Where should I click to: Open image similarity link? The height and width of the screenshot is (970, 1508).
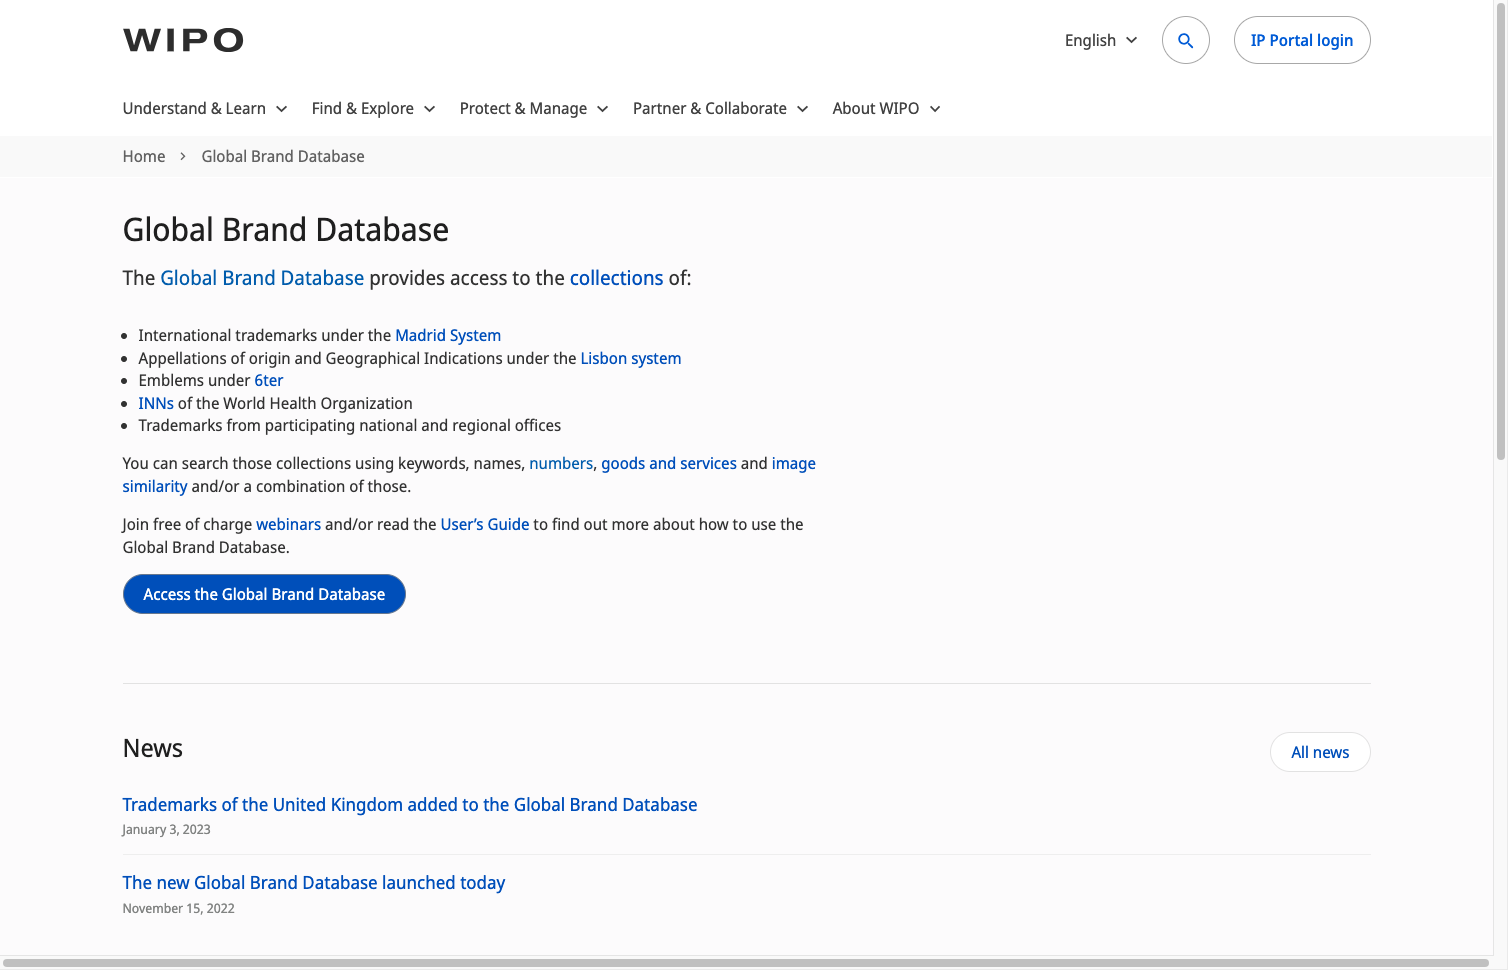tap(793, 463)
